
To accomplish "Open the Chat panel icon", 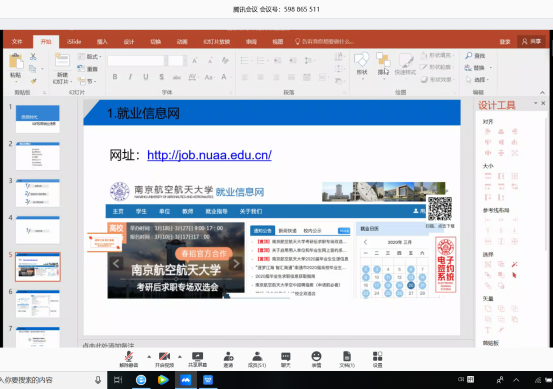I will 286,359.
